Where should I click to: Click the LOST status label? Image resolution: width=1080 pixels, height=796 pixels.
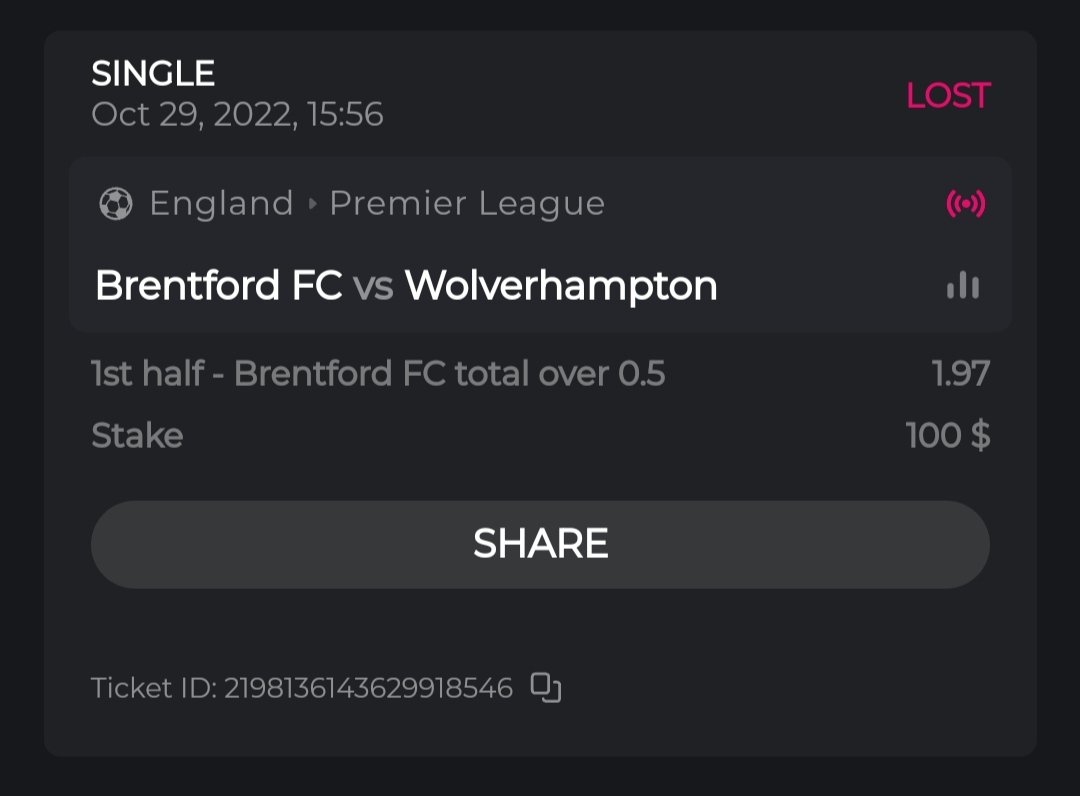click(947, 96)
